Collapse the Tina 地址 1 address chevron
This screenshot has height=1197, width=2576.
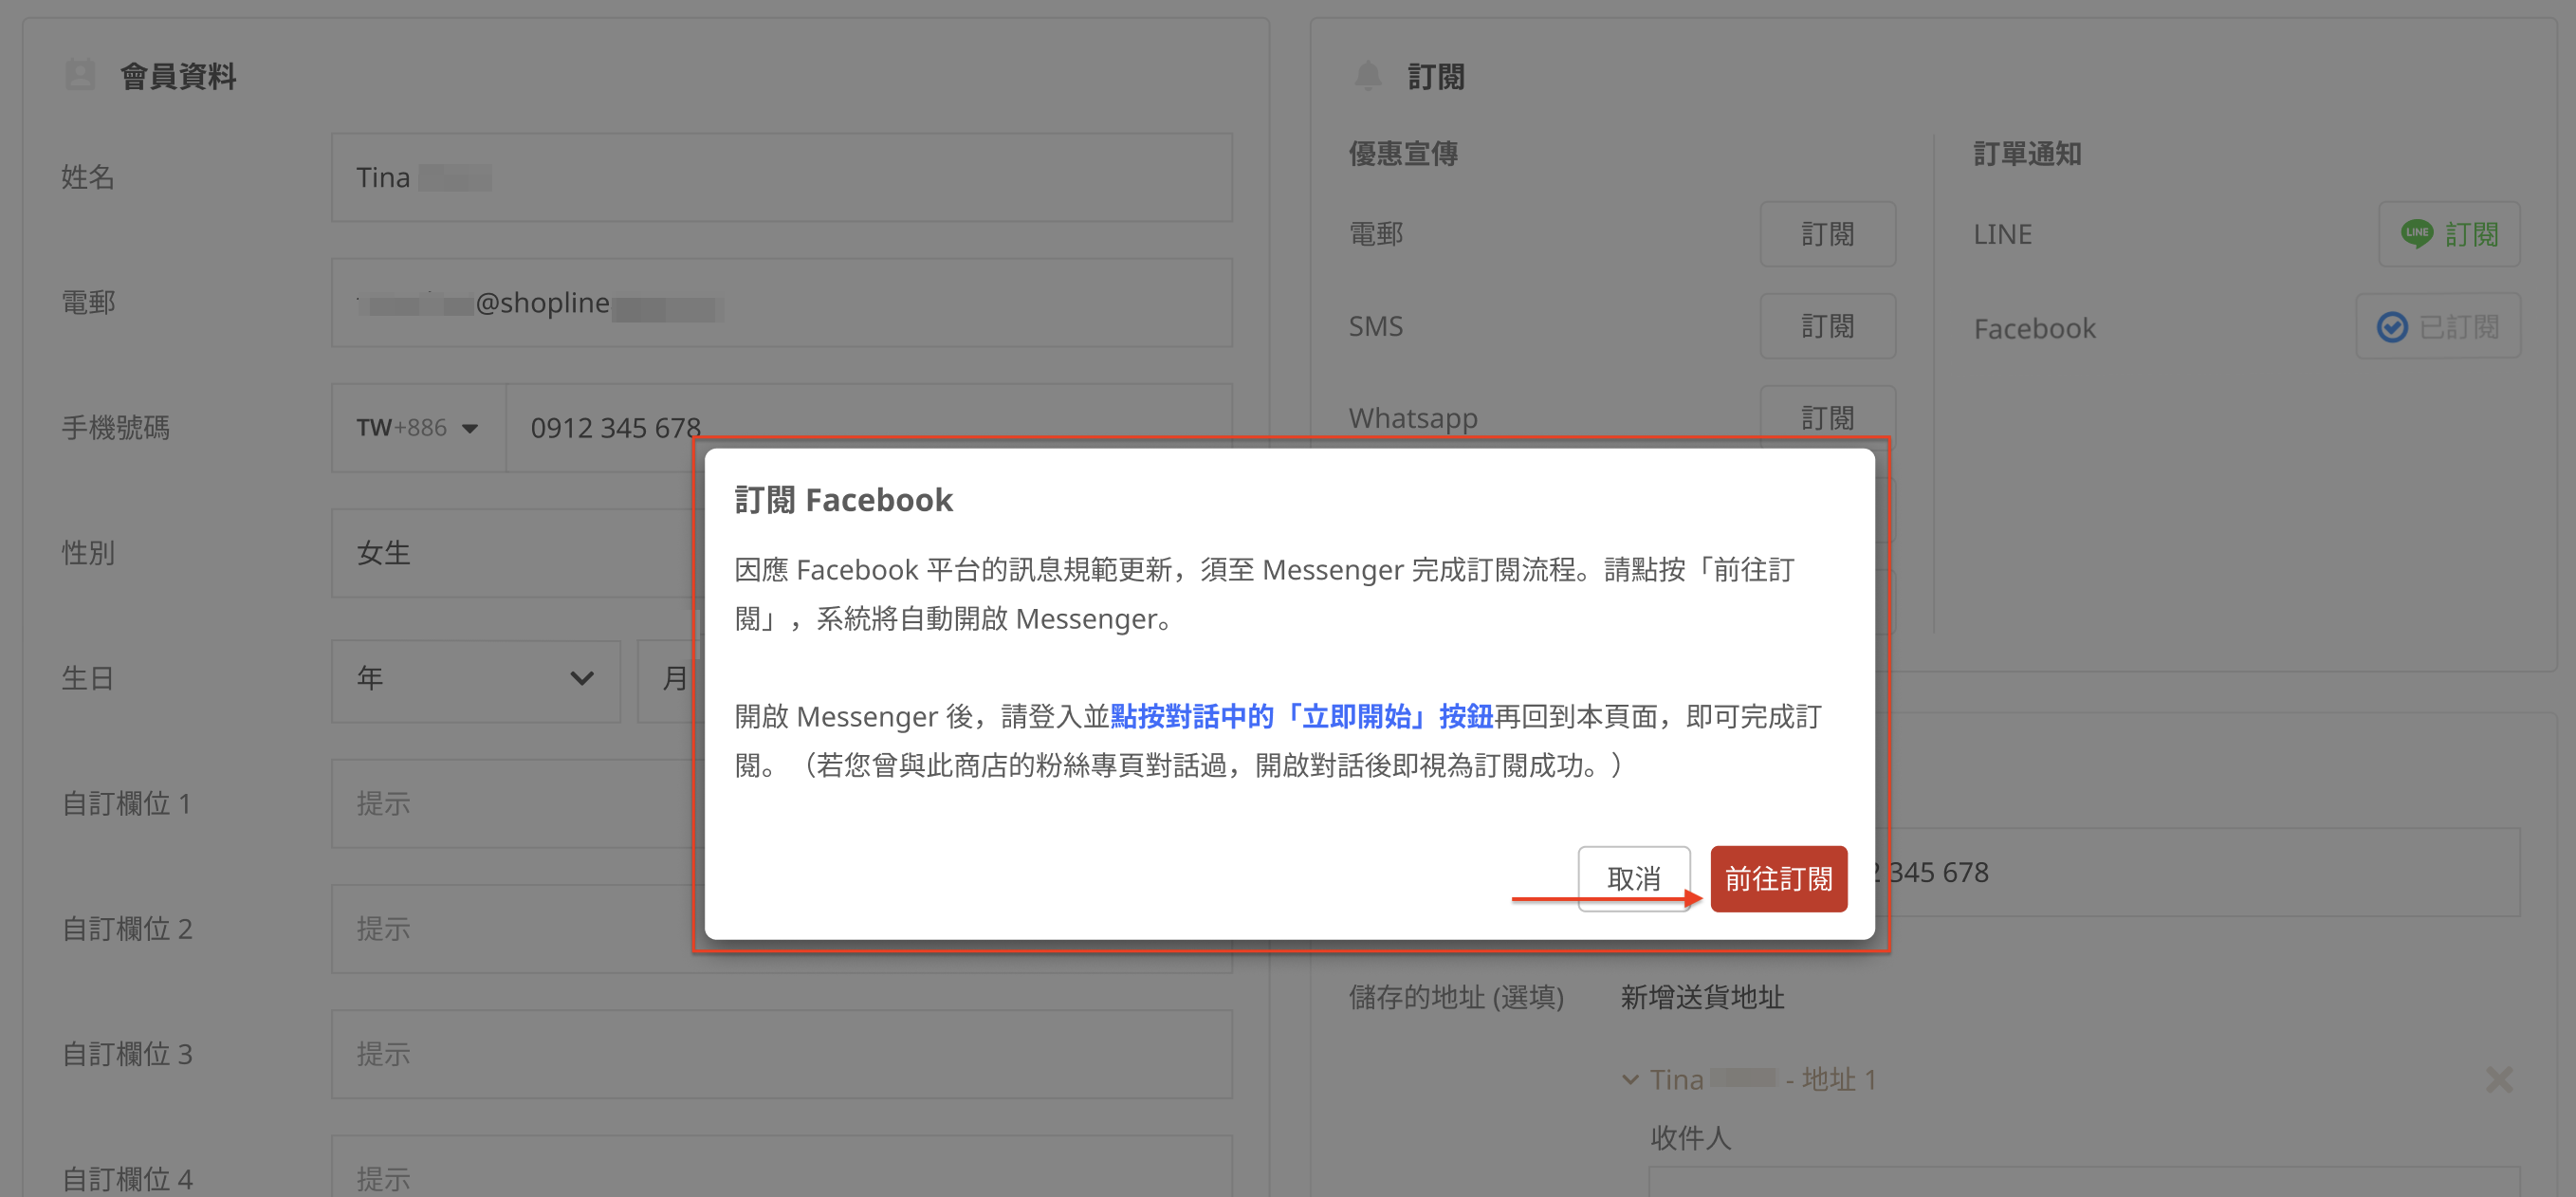[1630, 1080]
